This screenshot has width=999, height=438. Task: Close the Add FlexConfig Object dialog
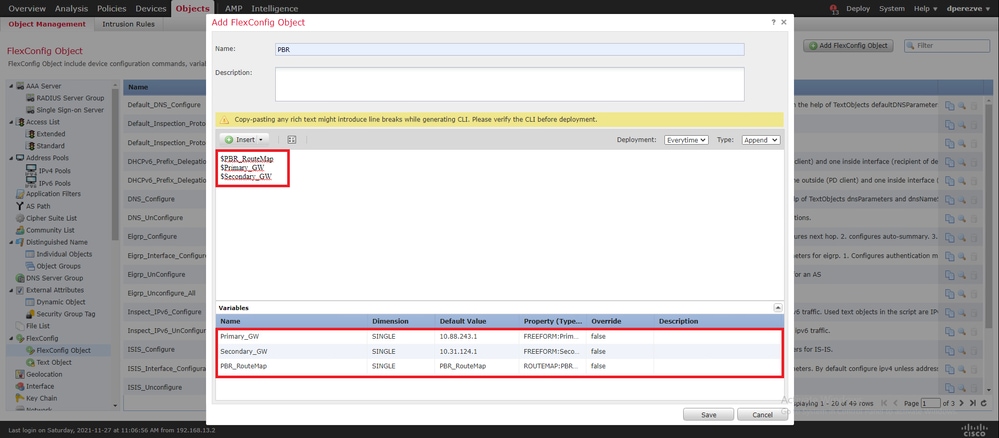pyautogui.click(x=784, y=22)
